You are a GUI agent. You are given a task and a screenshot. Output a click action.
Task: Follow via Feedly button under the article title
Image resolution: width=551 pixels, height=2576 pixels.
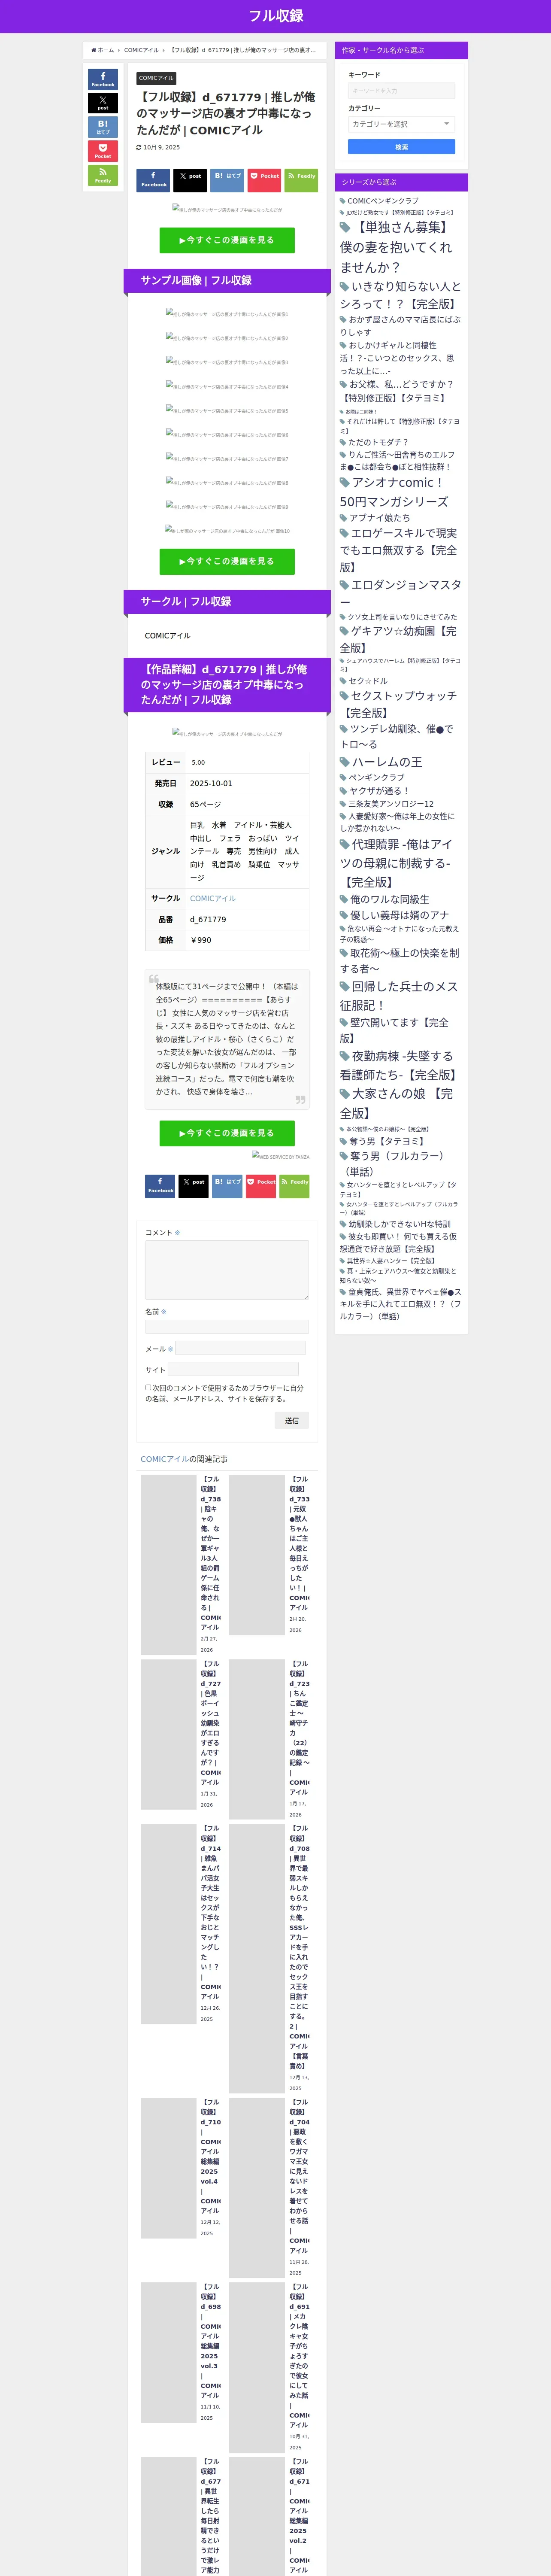click(301, 180)
